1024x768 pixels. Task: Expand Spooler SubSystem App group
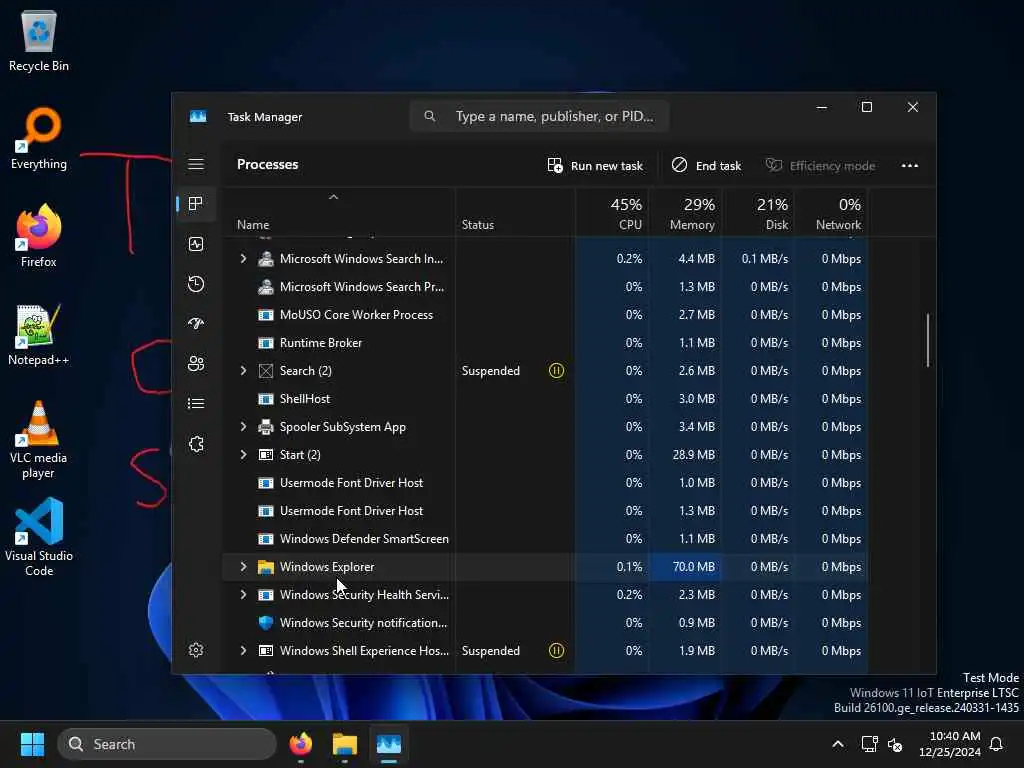tap(244, 426)
